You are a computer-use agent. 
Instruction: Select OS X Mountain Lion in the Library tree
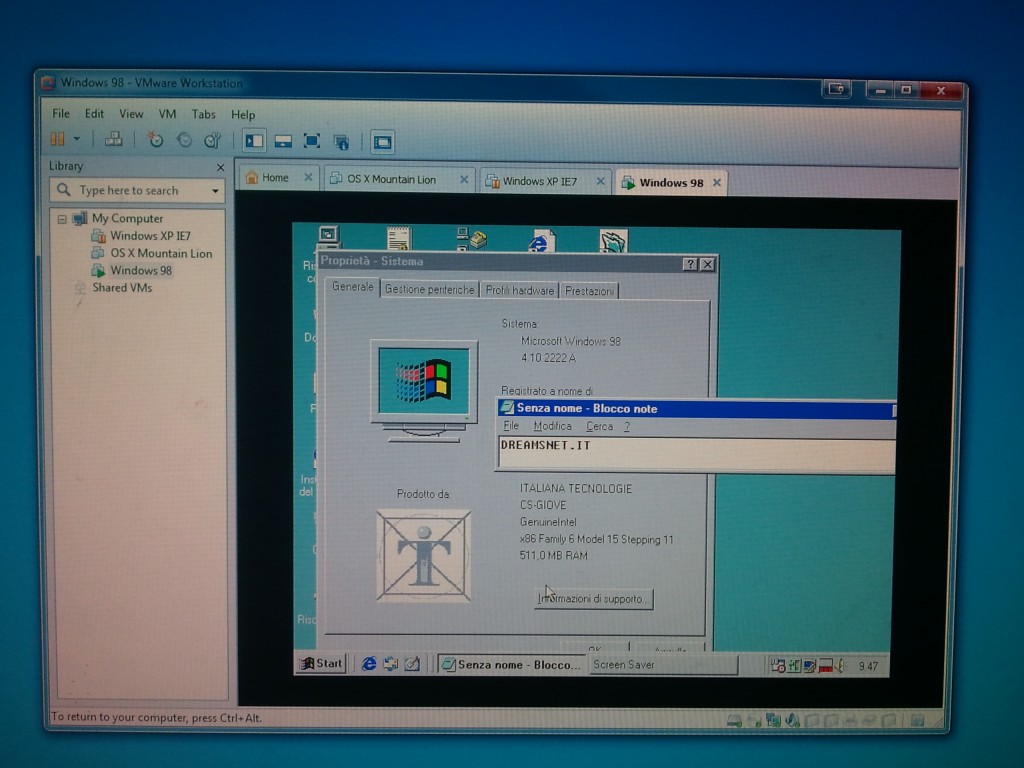click(161, 253)
